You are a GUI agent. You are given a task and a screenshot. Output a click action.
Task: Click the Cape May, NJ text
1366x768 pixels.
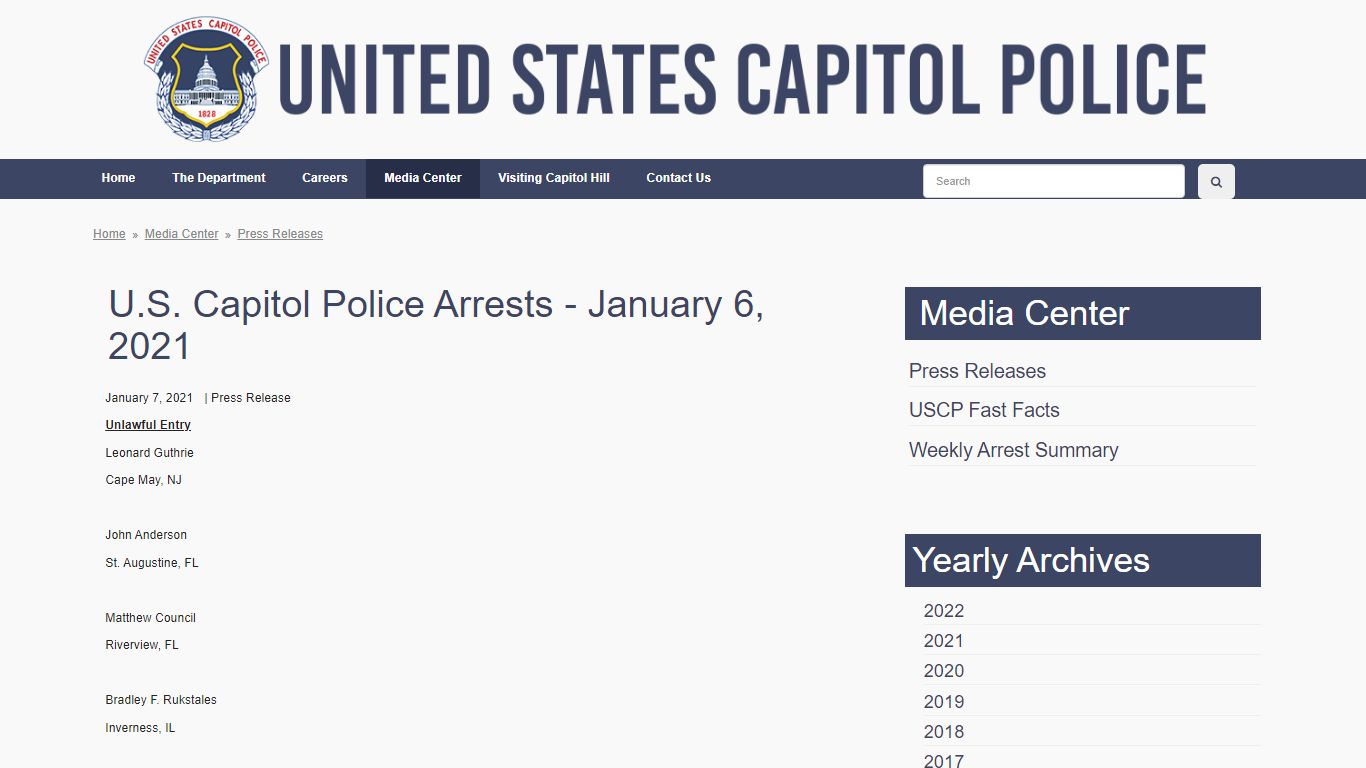point(144,480)
